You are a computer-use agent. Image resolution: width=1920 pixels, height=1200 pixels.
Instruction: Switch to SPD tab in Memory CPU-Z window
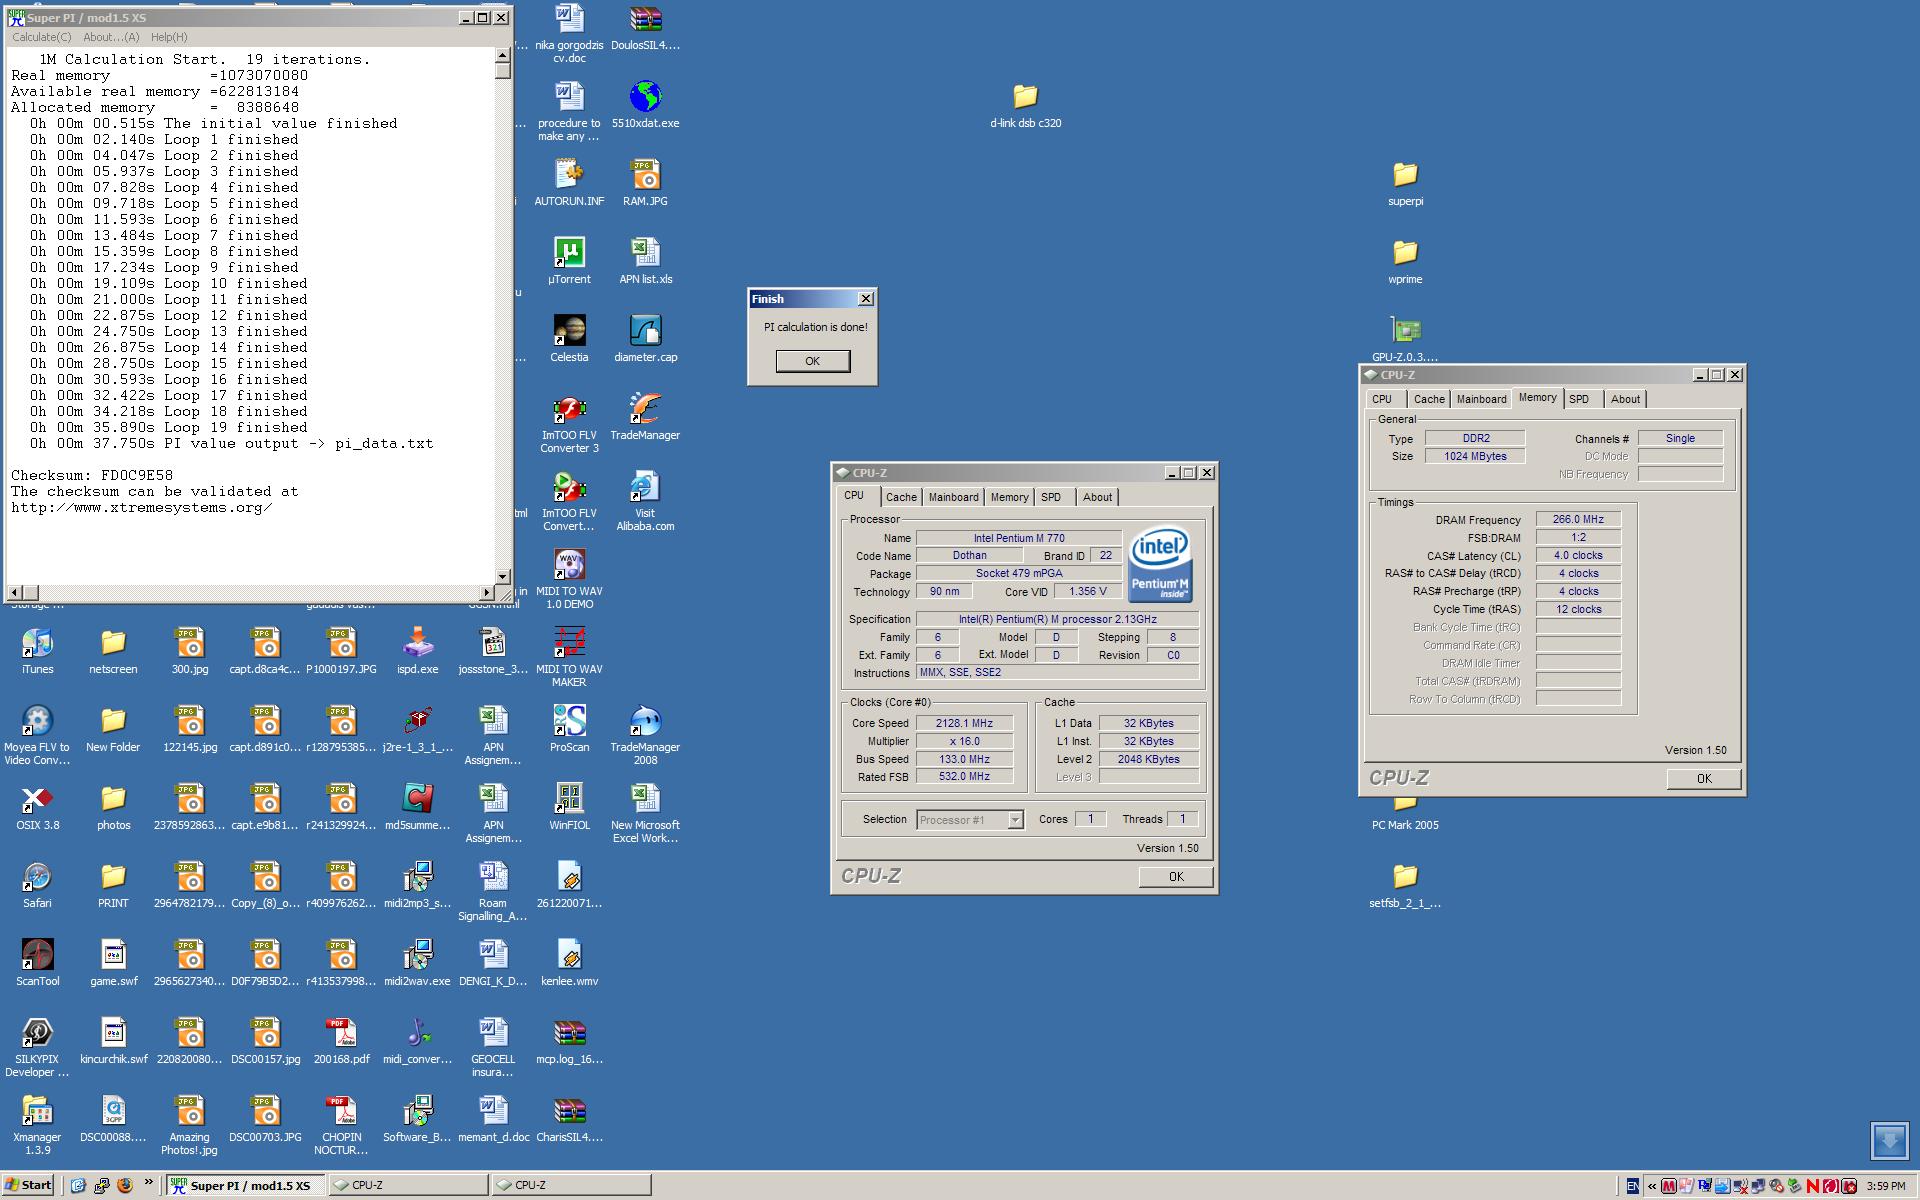(1580, 399)
